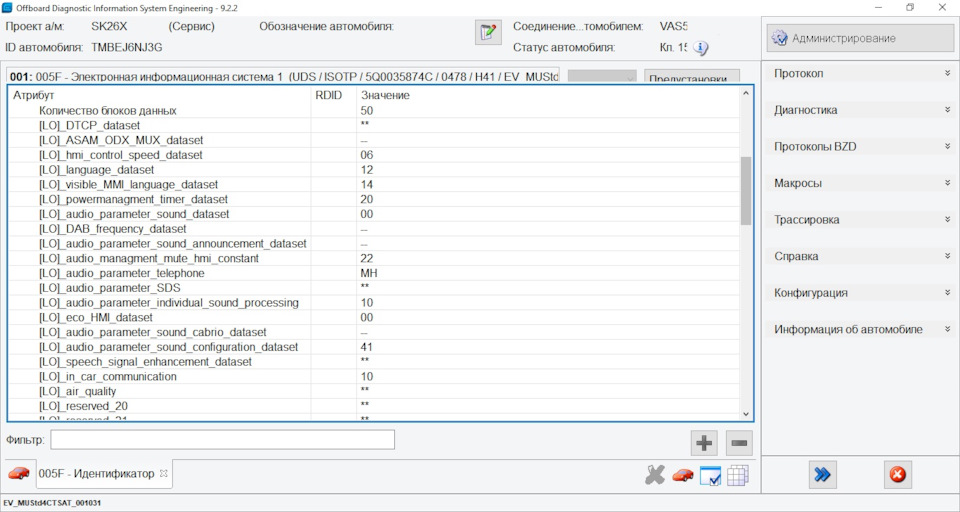This screenshot has height=512, width=960.
Task: Select [LO]_audio_managment_mute_hmi_constant row
Action: coord(374,258)
